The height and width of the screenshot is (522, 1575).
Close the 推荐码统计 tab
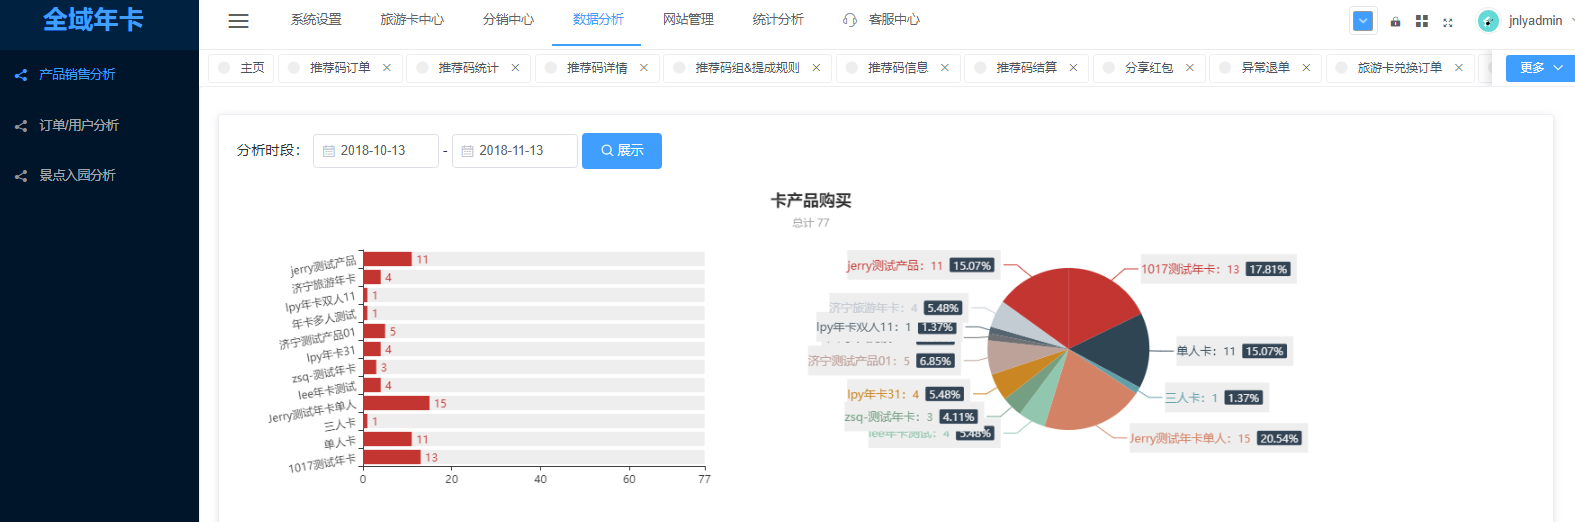pyautogui.click(x=515, y=68)
